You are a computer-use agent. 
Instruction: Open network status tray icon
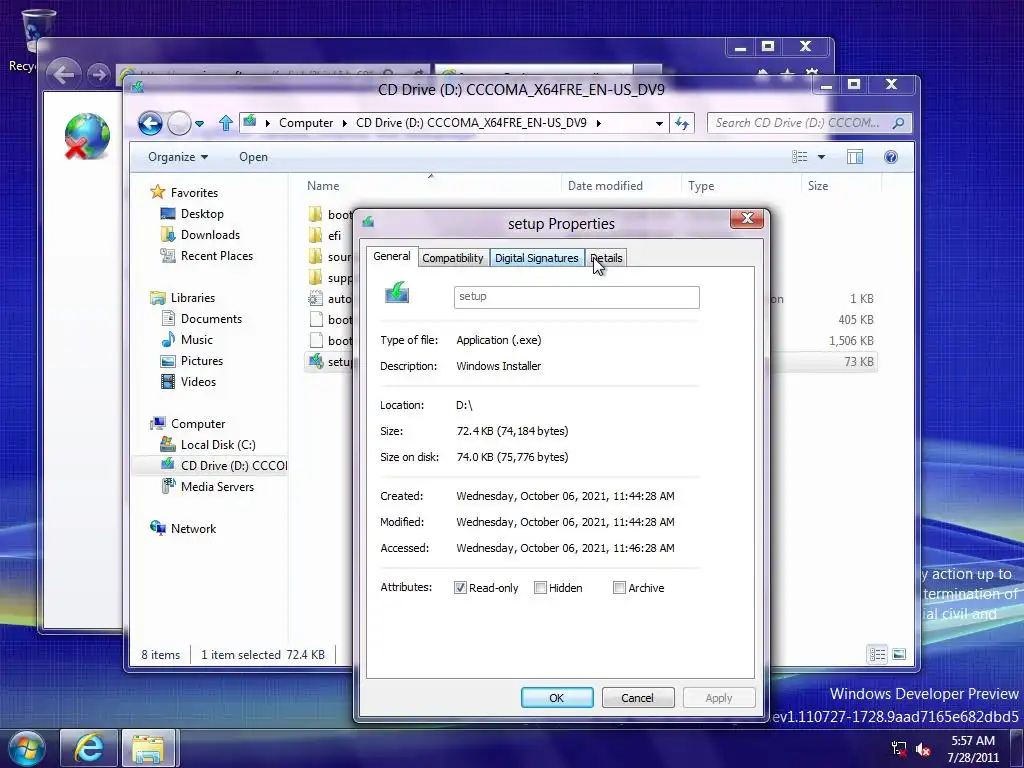[x=899, y=748]
